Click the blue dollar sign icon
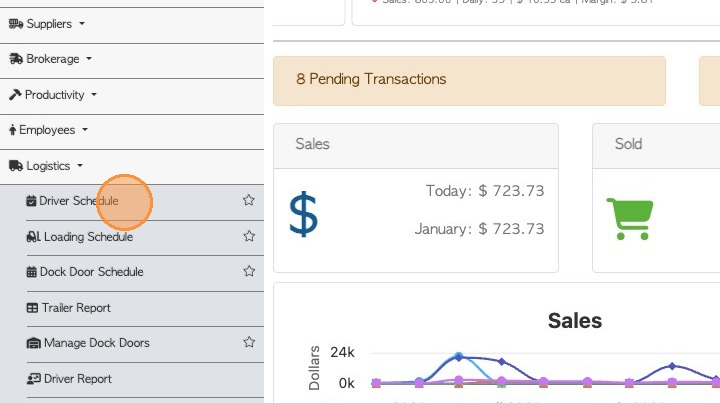 tap(303, 215)
